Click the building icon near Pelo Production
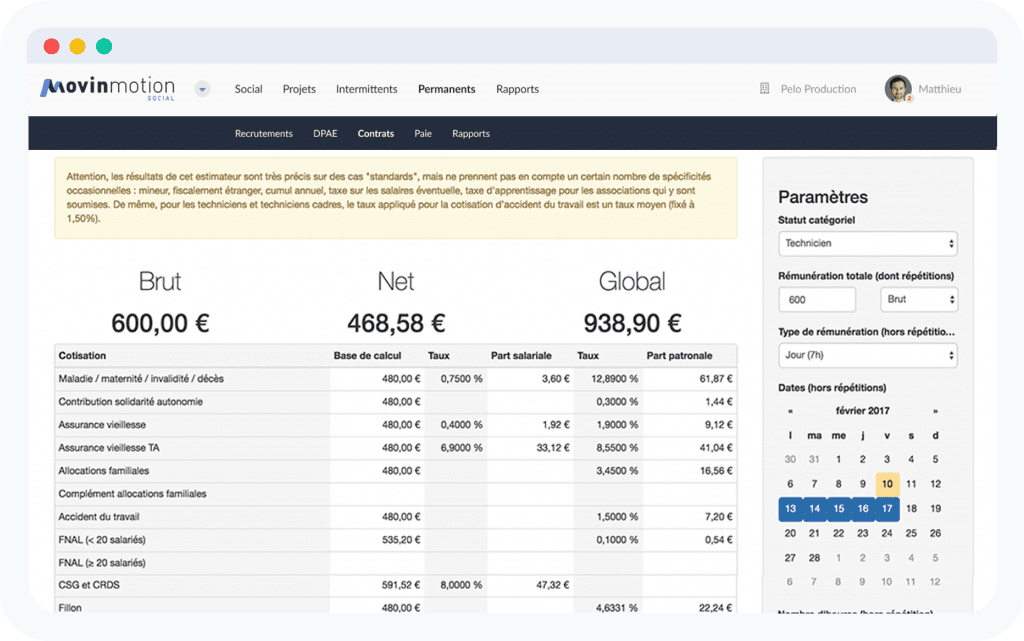This screenshot has width=1024, height=641. coord(765,89)
